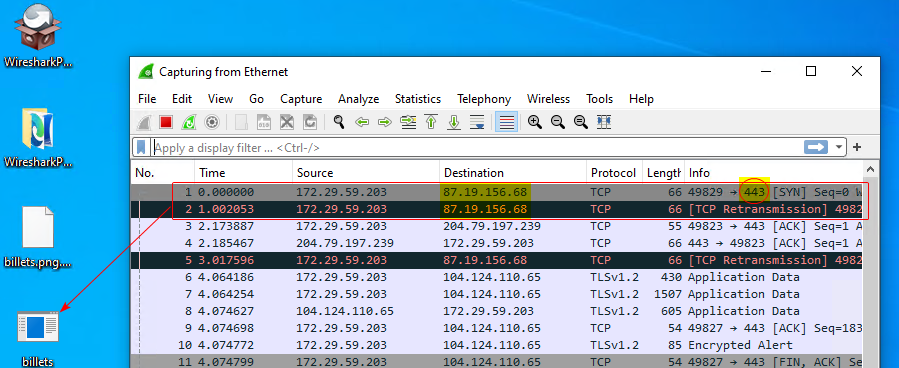Click Go to specified packet icon

coord(408,122)
